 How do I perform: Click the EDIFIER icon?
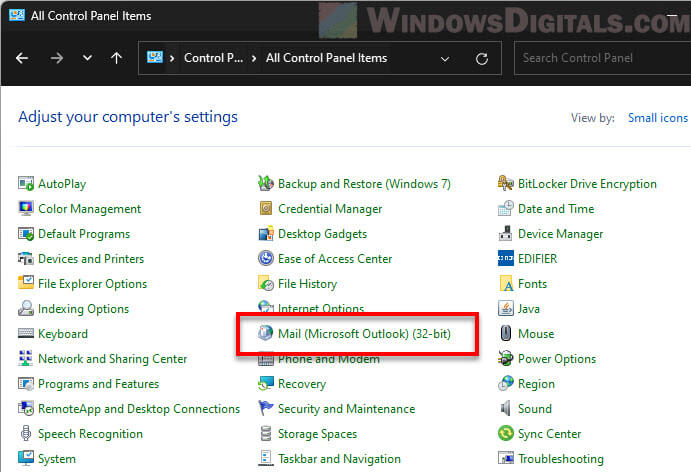click(505, 259)
